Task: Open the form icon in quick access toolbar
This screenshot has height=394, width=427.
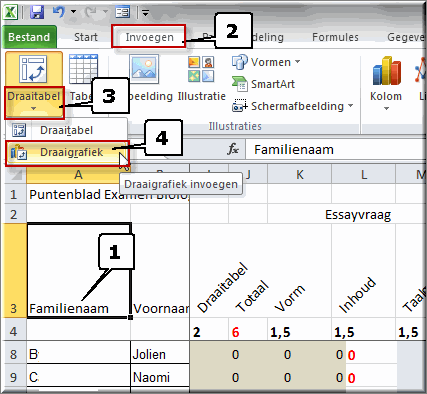Action: point(122,13)
